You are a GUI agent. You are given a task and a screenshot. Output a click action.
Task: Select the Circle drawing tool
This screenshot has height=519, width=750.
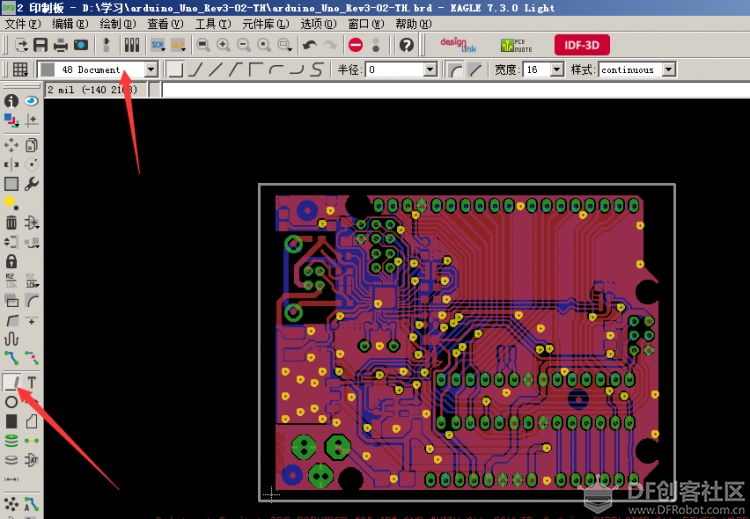click(11, 402)
